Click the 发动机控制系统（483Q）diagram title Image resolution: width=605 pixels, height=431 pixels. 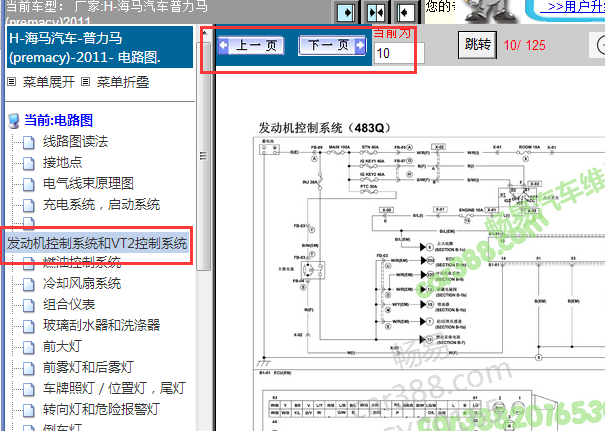[x=324, y=127]
